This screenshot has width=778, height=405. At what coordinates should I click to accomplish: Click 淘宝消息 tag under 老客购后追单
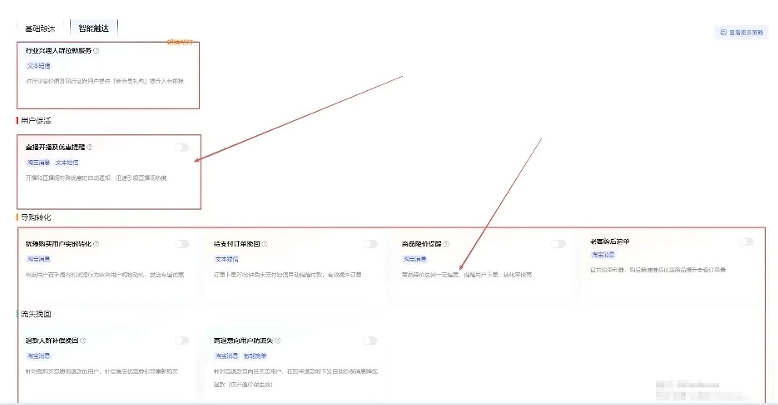(x=603, y=255)
